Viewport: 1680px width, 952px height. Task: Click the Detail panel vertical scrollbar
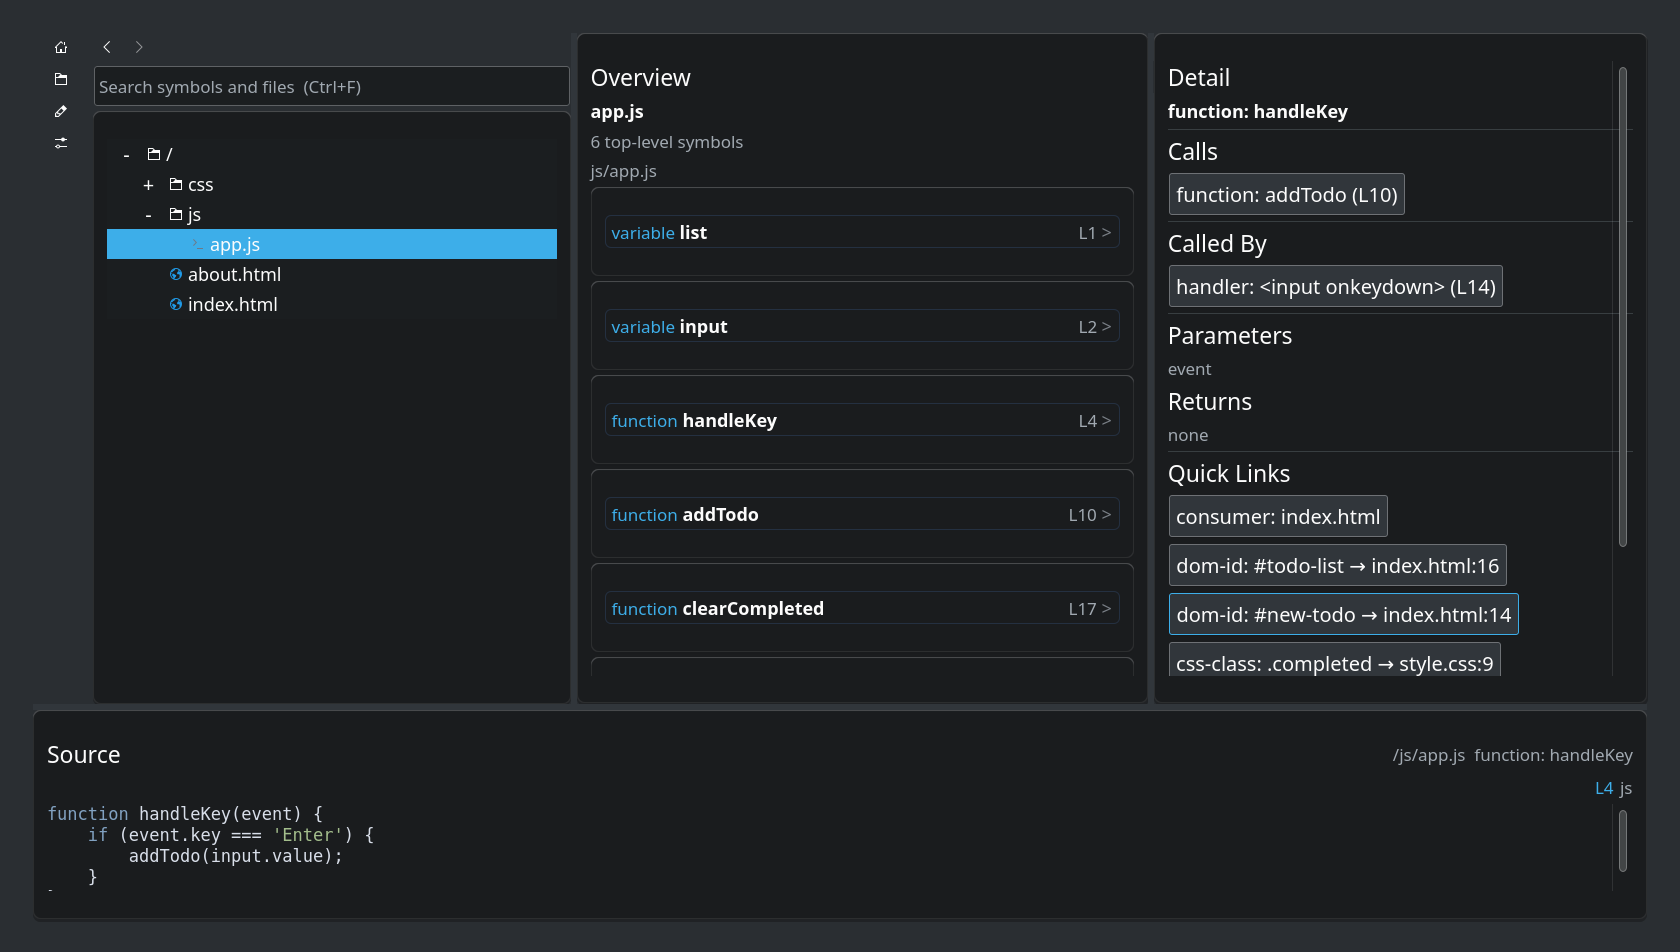(1623, 306)
